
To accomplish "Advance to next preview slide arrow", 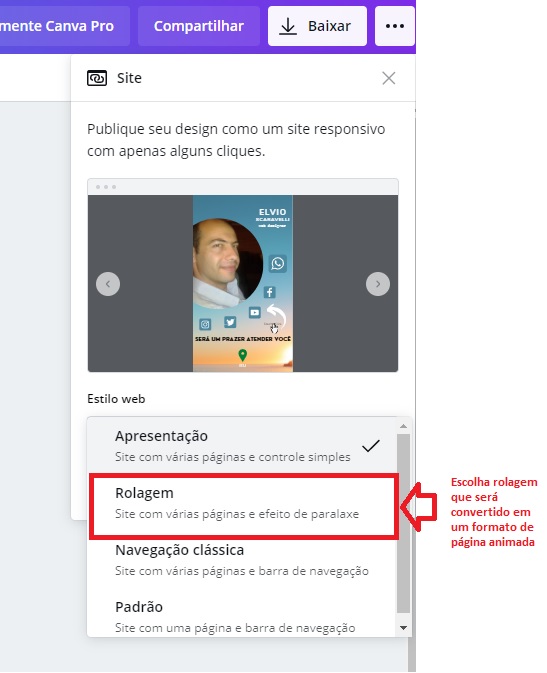I will pos(378,284).
